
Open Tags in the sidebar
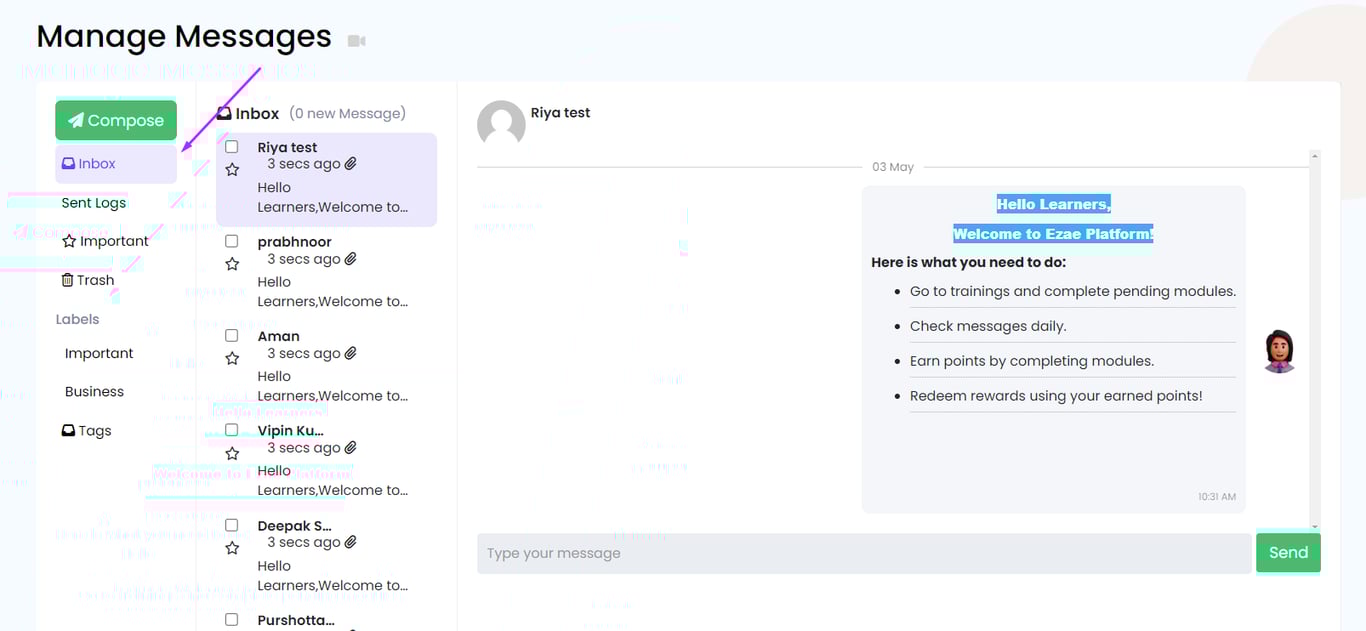(x=86, y=431)
